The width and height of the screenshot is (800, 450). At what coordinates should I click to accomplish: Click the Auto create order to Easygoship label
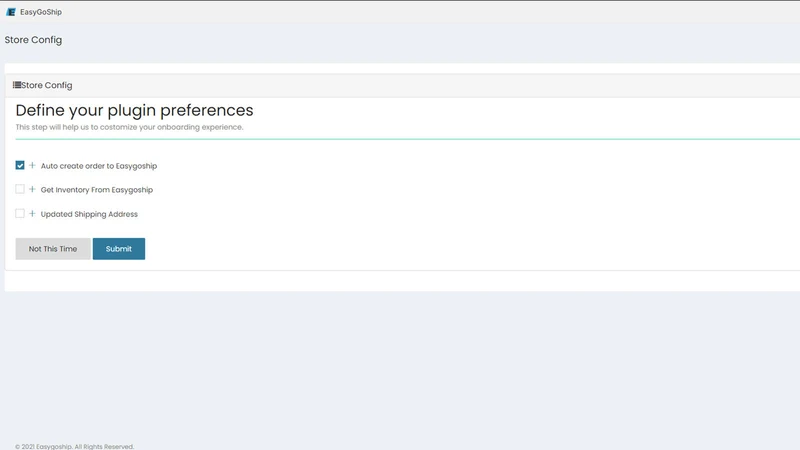click(99, 166)
